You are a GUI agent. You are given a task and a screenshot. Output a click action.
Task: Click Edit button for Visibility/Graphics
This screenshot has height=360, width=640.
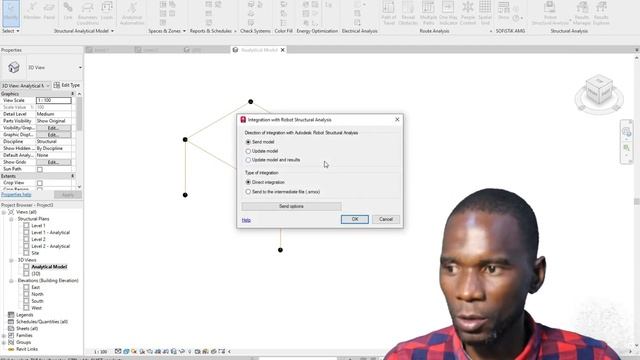(x=53, y=128)
